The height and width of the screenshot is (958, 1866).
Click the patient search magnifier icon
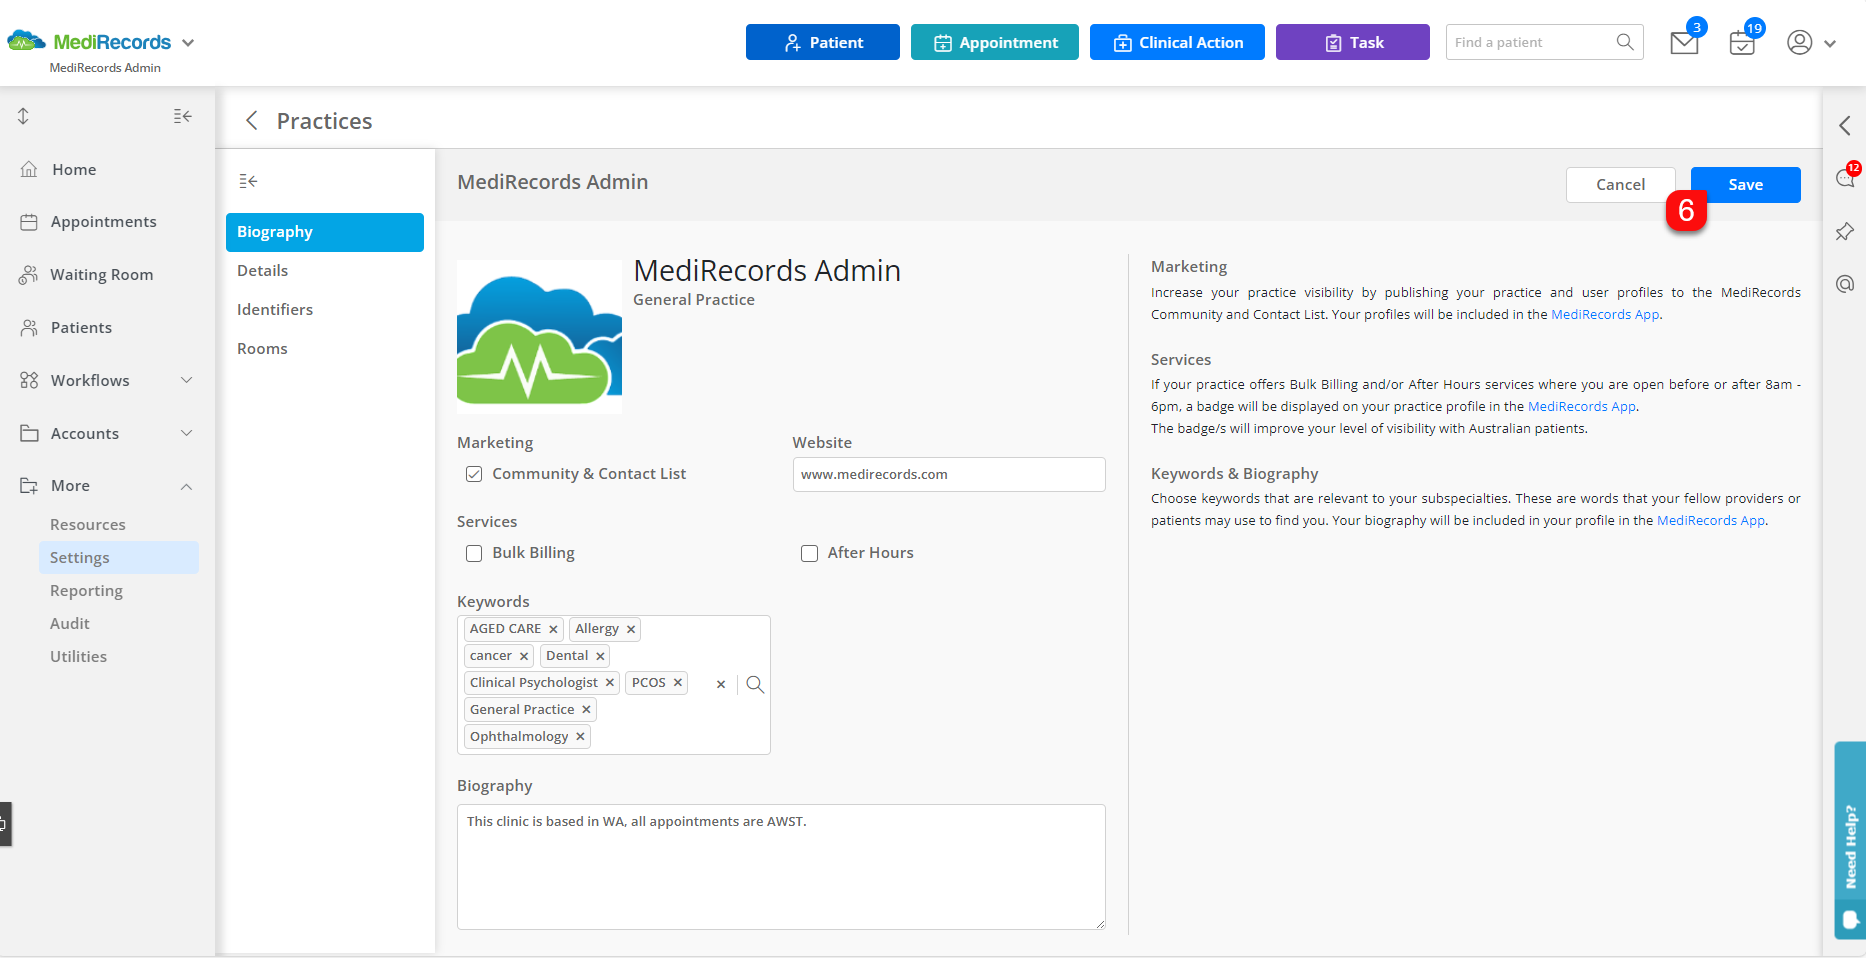tap(1625, 42)
